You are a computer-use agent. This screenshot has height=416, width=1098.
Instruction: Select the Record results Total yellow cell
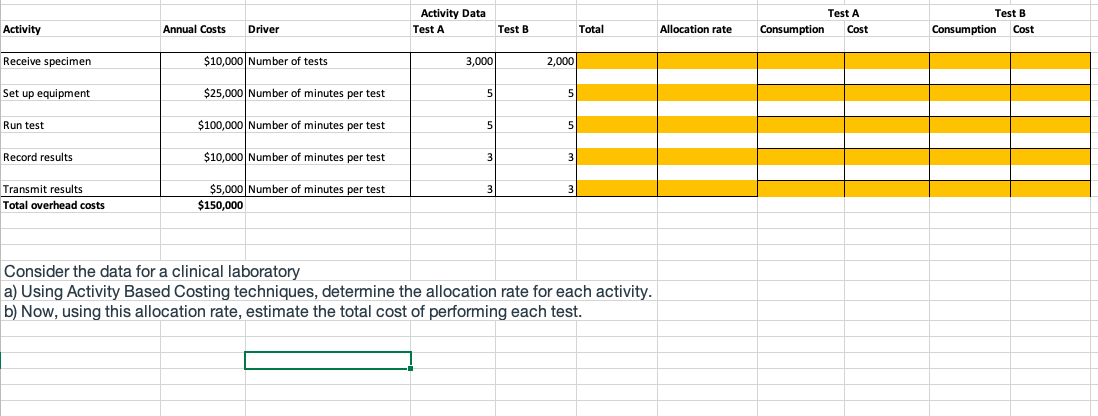(617, 157)
